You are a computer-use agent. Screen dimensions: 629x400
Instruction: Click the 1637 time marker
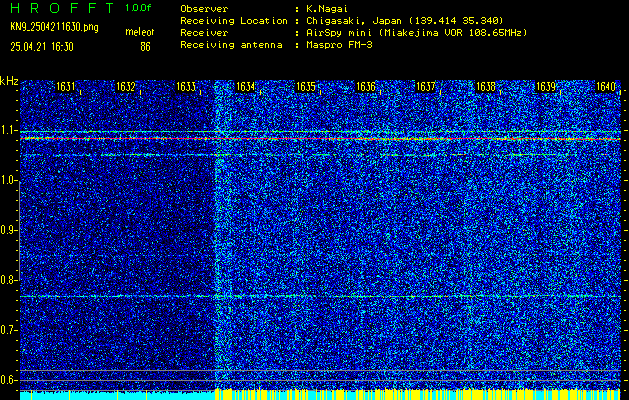426,87
